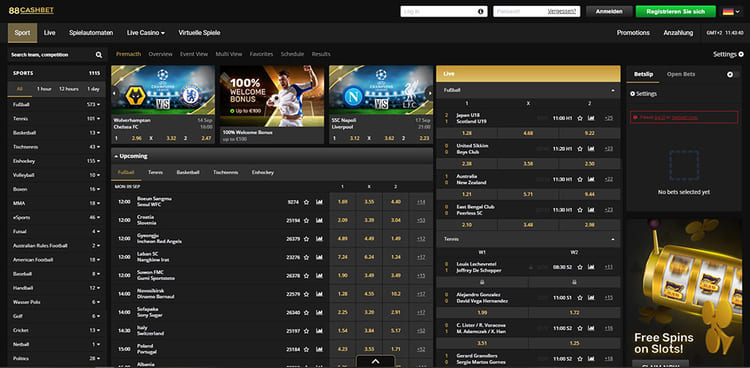Click the search magnifier icon

click(99, 55)
